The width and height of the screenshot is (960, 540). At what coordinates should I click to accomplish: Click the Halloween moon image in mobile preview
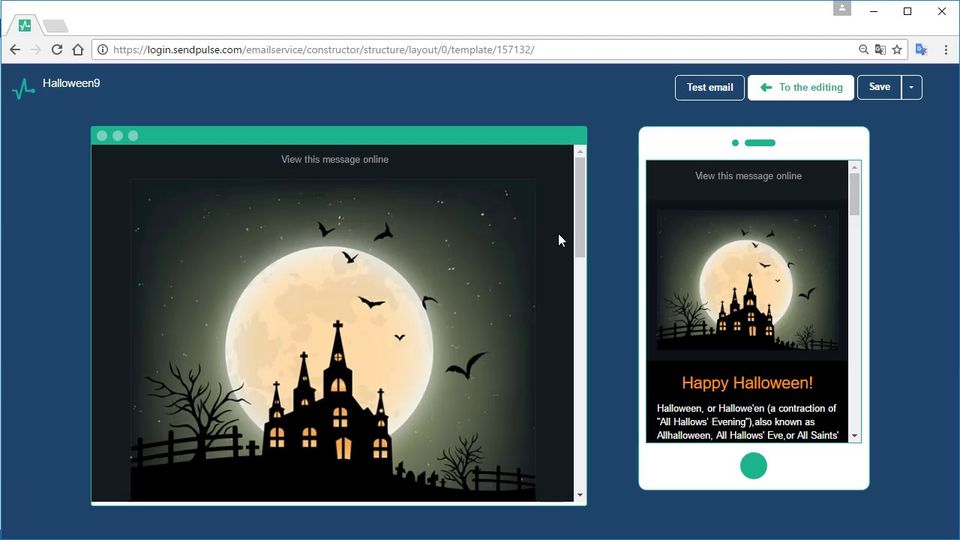click(748, 282)
